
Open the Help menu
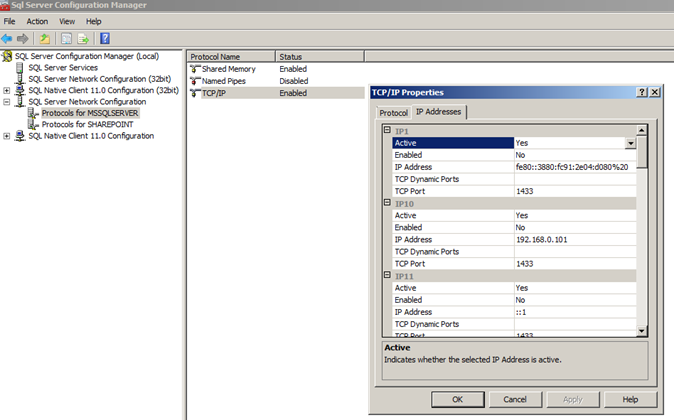tap(93, 21)
